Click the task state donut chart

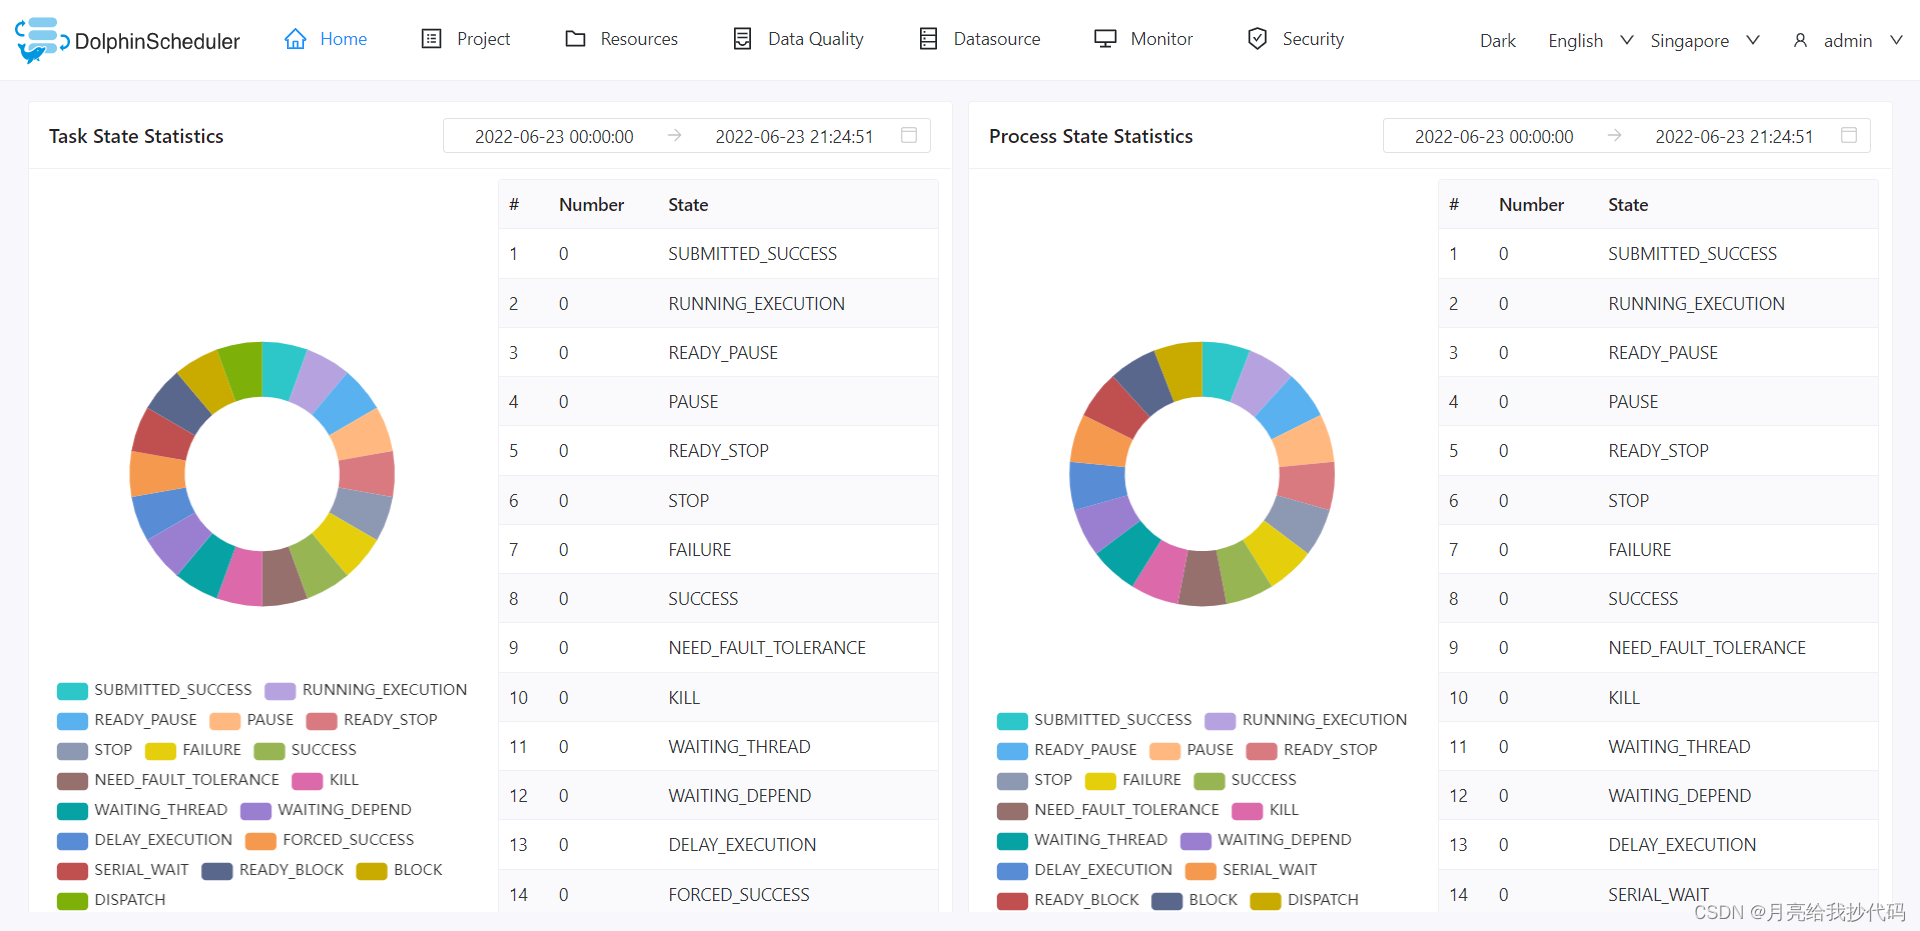(262, 474)
